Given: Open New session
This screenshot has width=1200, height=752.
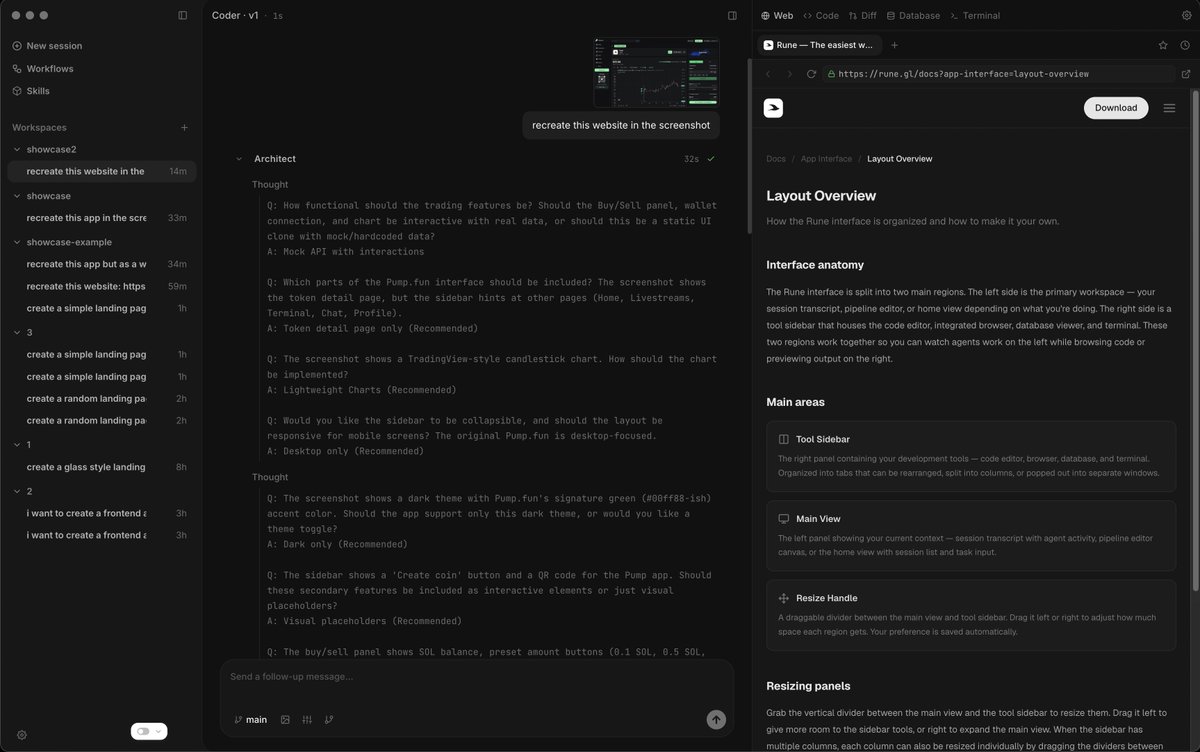Looking at the screenshot, I should point(48,46).
